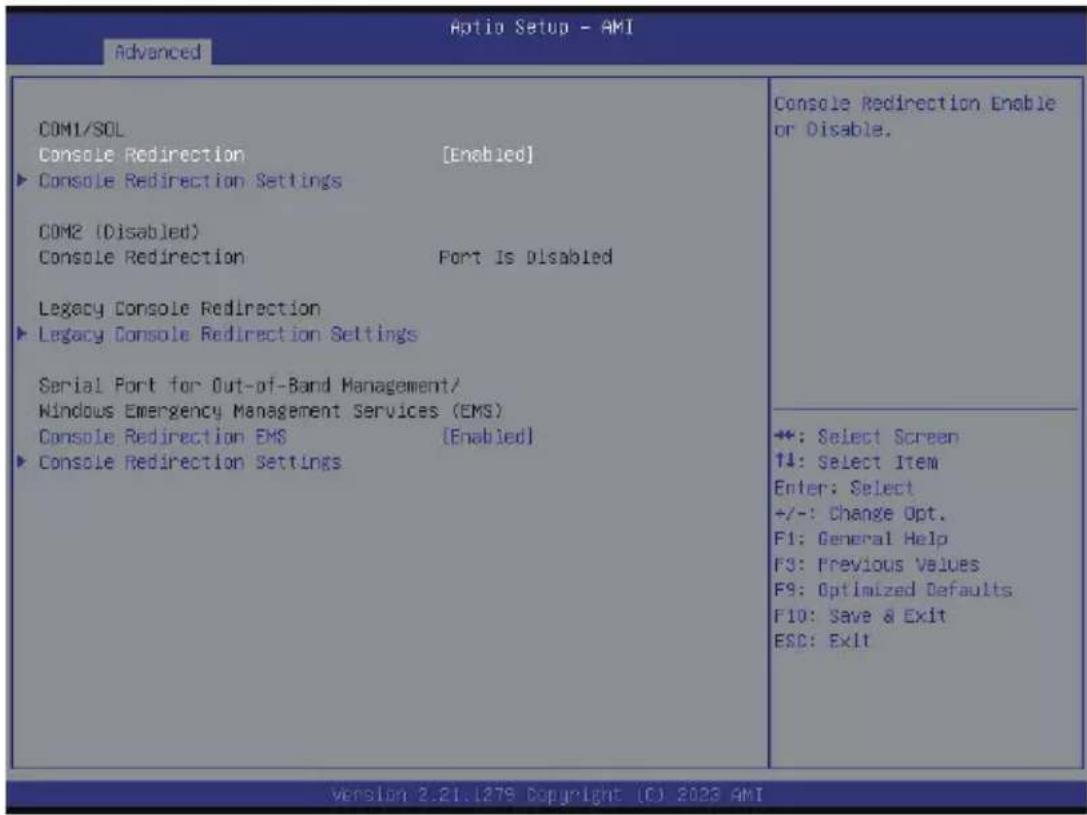Click the 'Select Screen' key hint
Image resolution: width=1087 pixels, height=815 pixels.
click(867, 437)
